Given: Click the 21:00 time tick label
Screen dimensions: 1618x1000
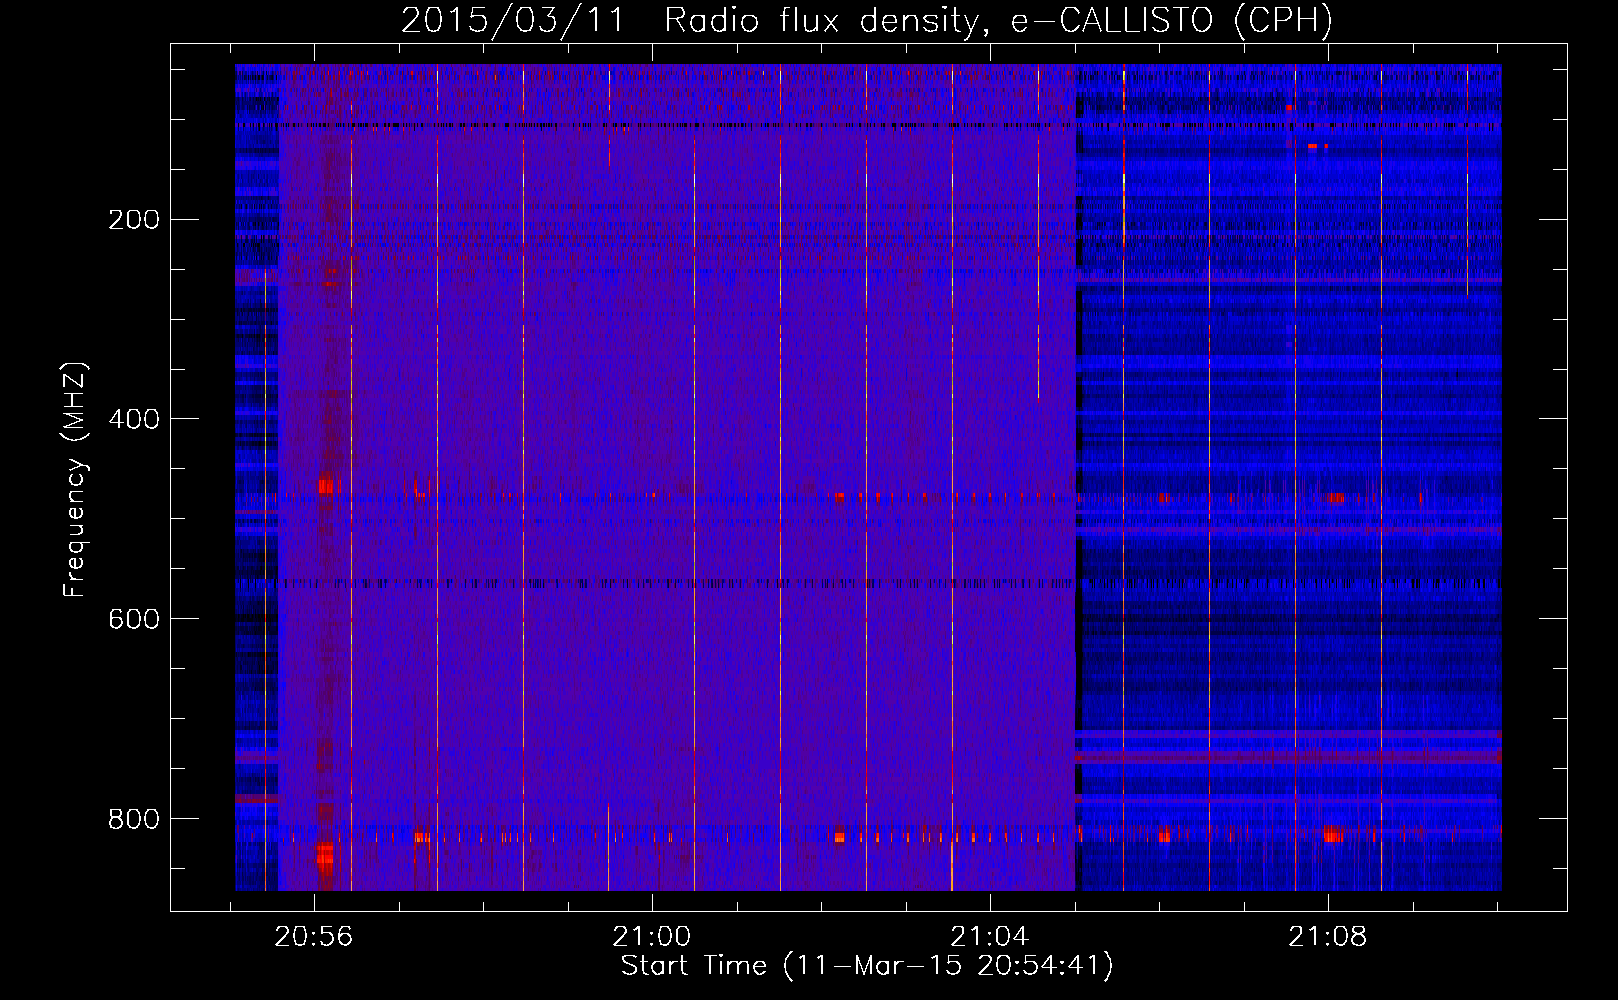Looking at the screenshot, I should (x=652, y=937).
